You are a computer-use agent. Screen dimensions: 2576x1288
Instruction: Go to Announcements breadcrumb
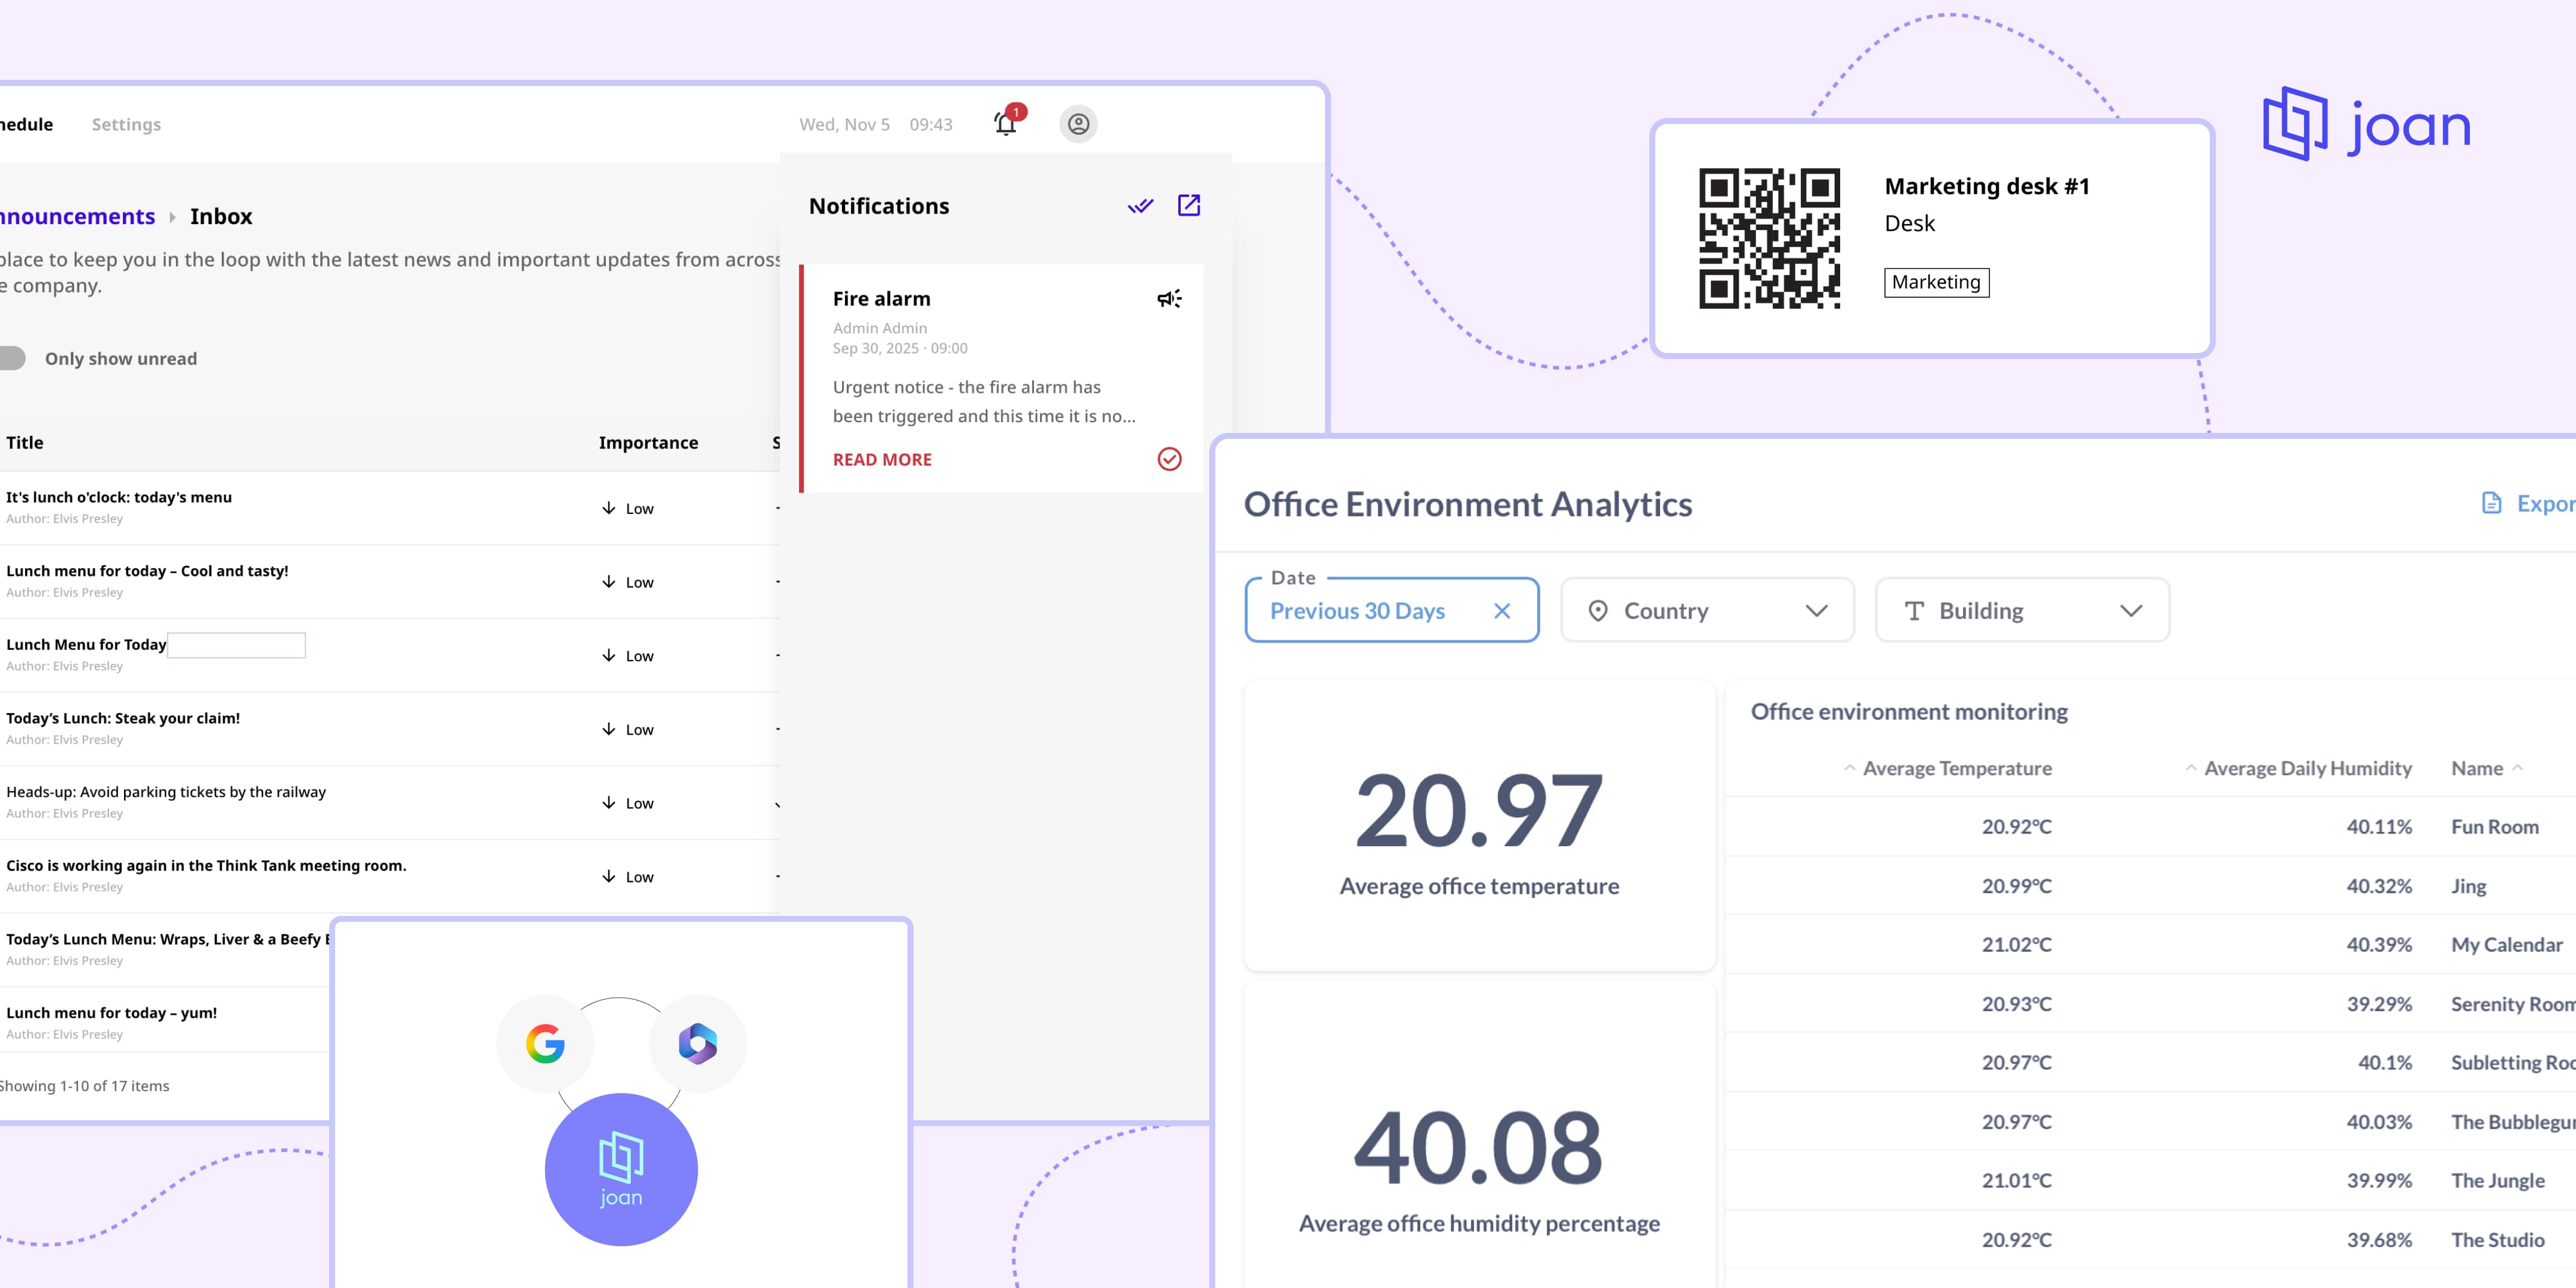click(x=77, y=216)
